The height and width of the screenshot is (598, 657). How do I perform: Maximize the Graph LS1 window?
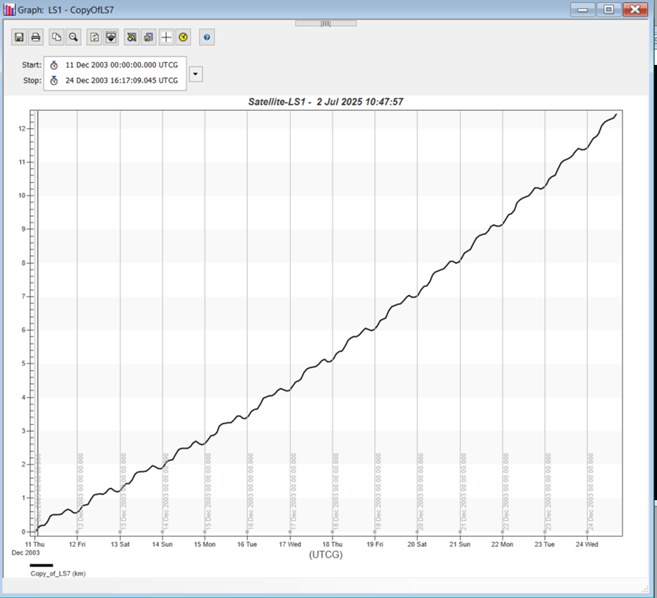pyautogui.click(x=608, y=9)
